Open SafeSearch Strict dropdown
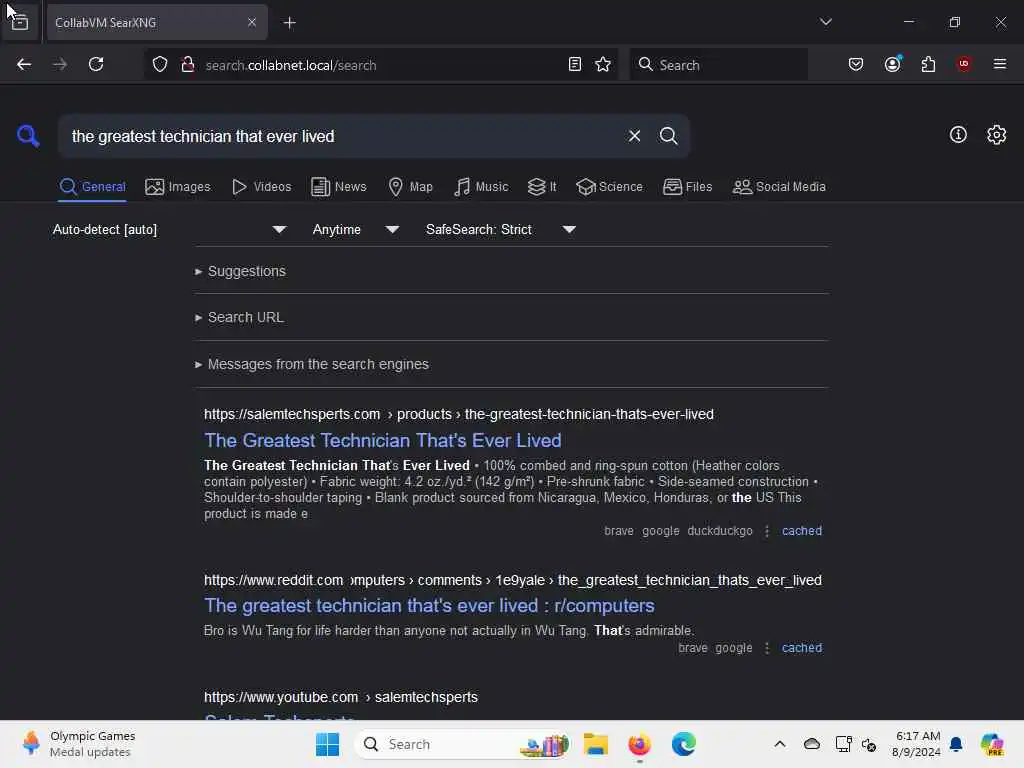This screenshot has height=768, width=1024. click(500, 229)
